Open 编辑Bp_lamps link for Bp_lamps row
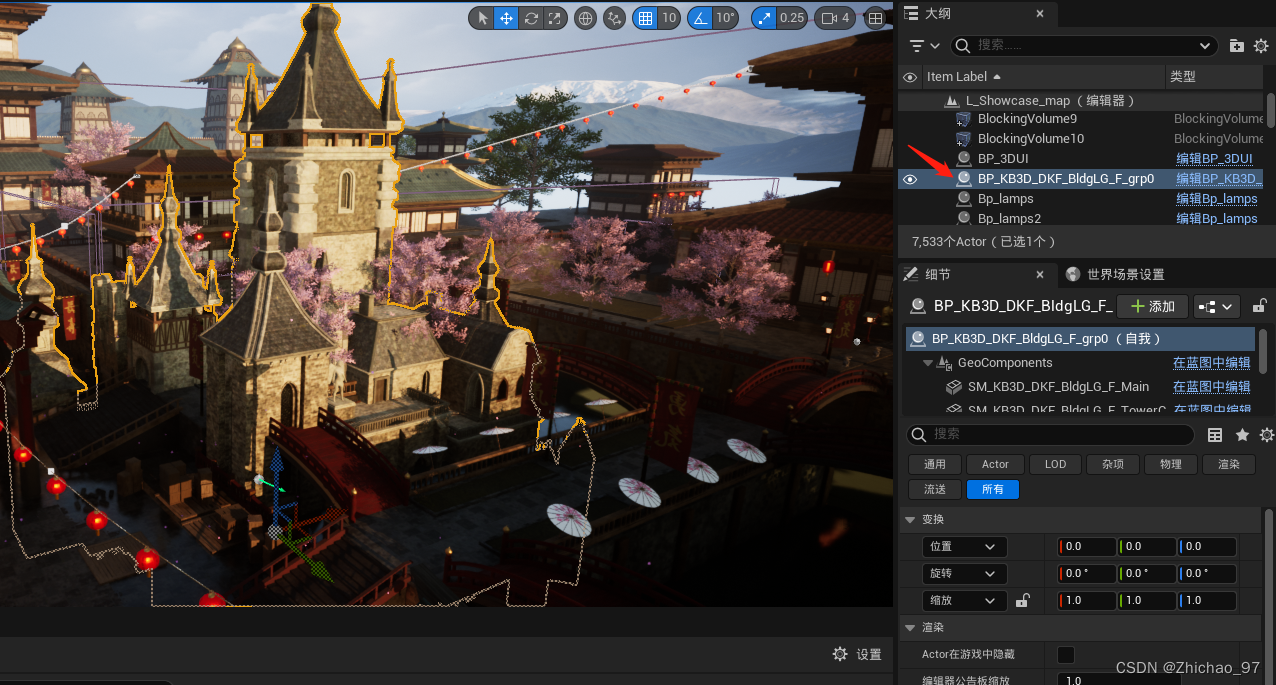The height and width of the screenshot is (685, 1276). point(1217,198)
